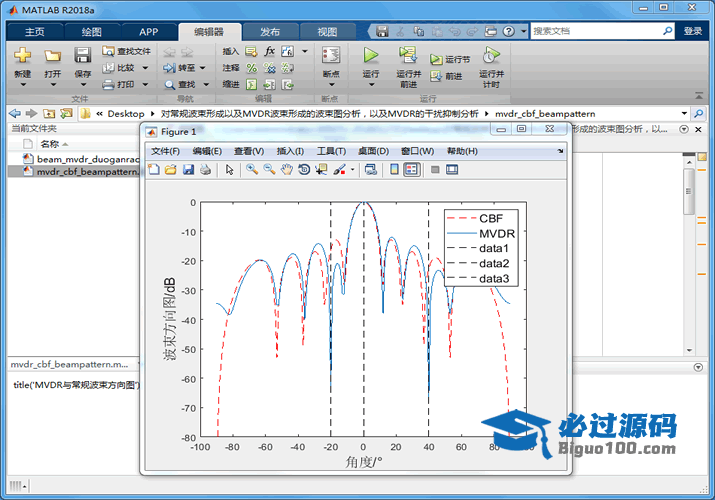715x500 pixels.
Task: Switch to the Plots (绘图) ribbon tab
Action: [x=92, y=31]
